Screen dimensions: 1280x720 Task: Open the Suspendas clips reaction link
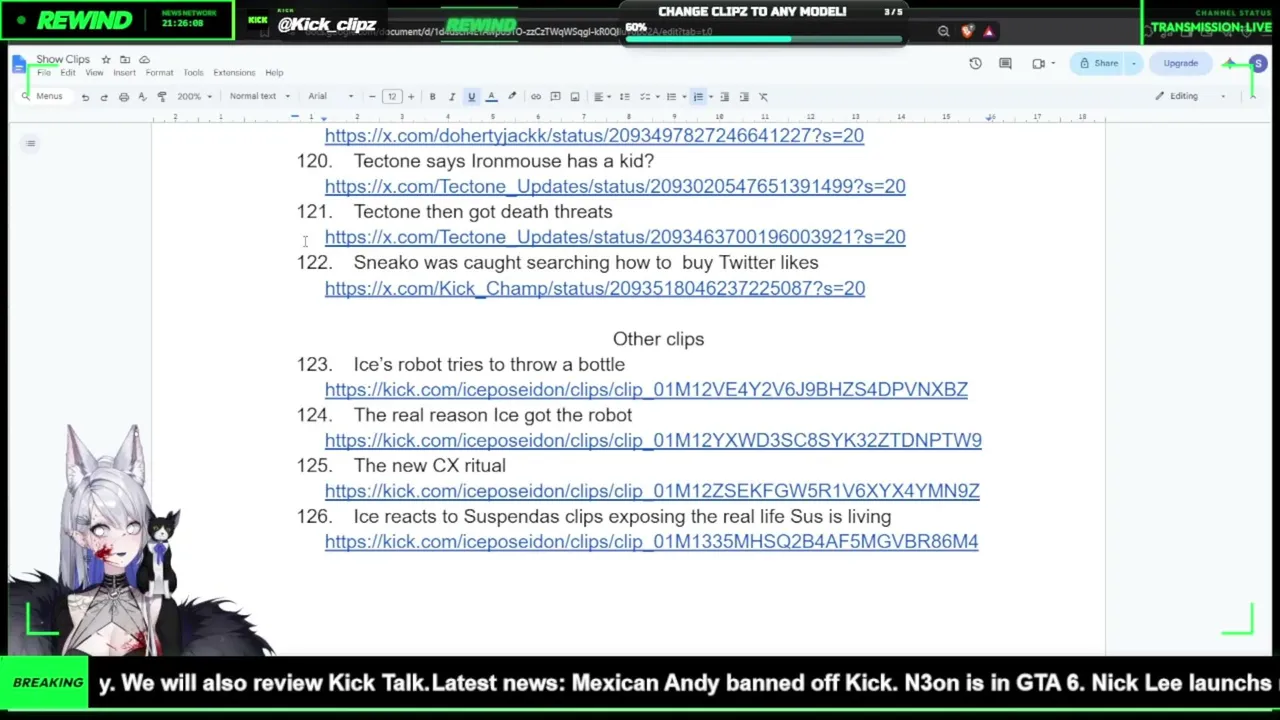(651, 541)
